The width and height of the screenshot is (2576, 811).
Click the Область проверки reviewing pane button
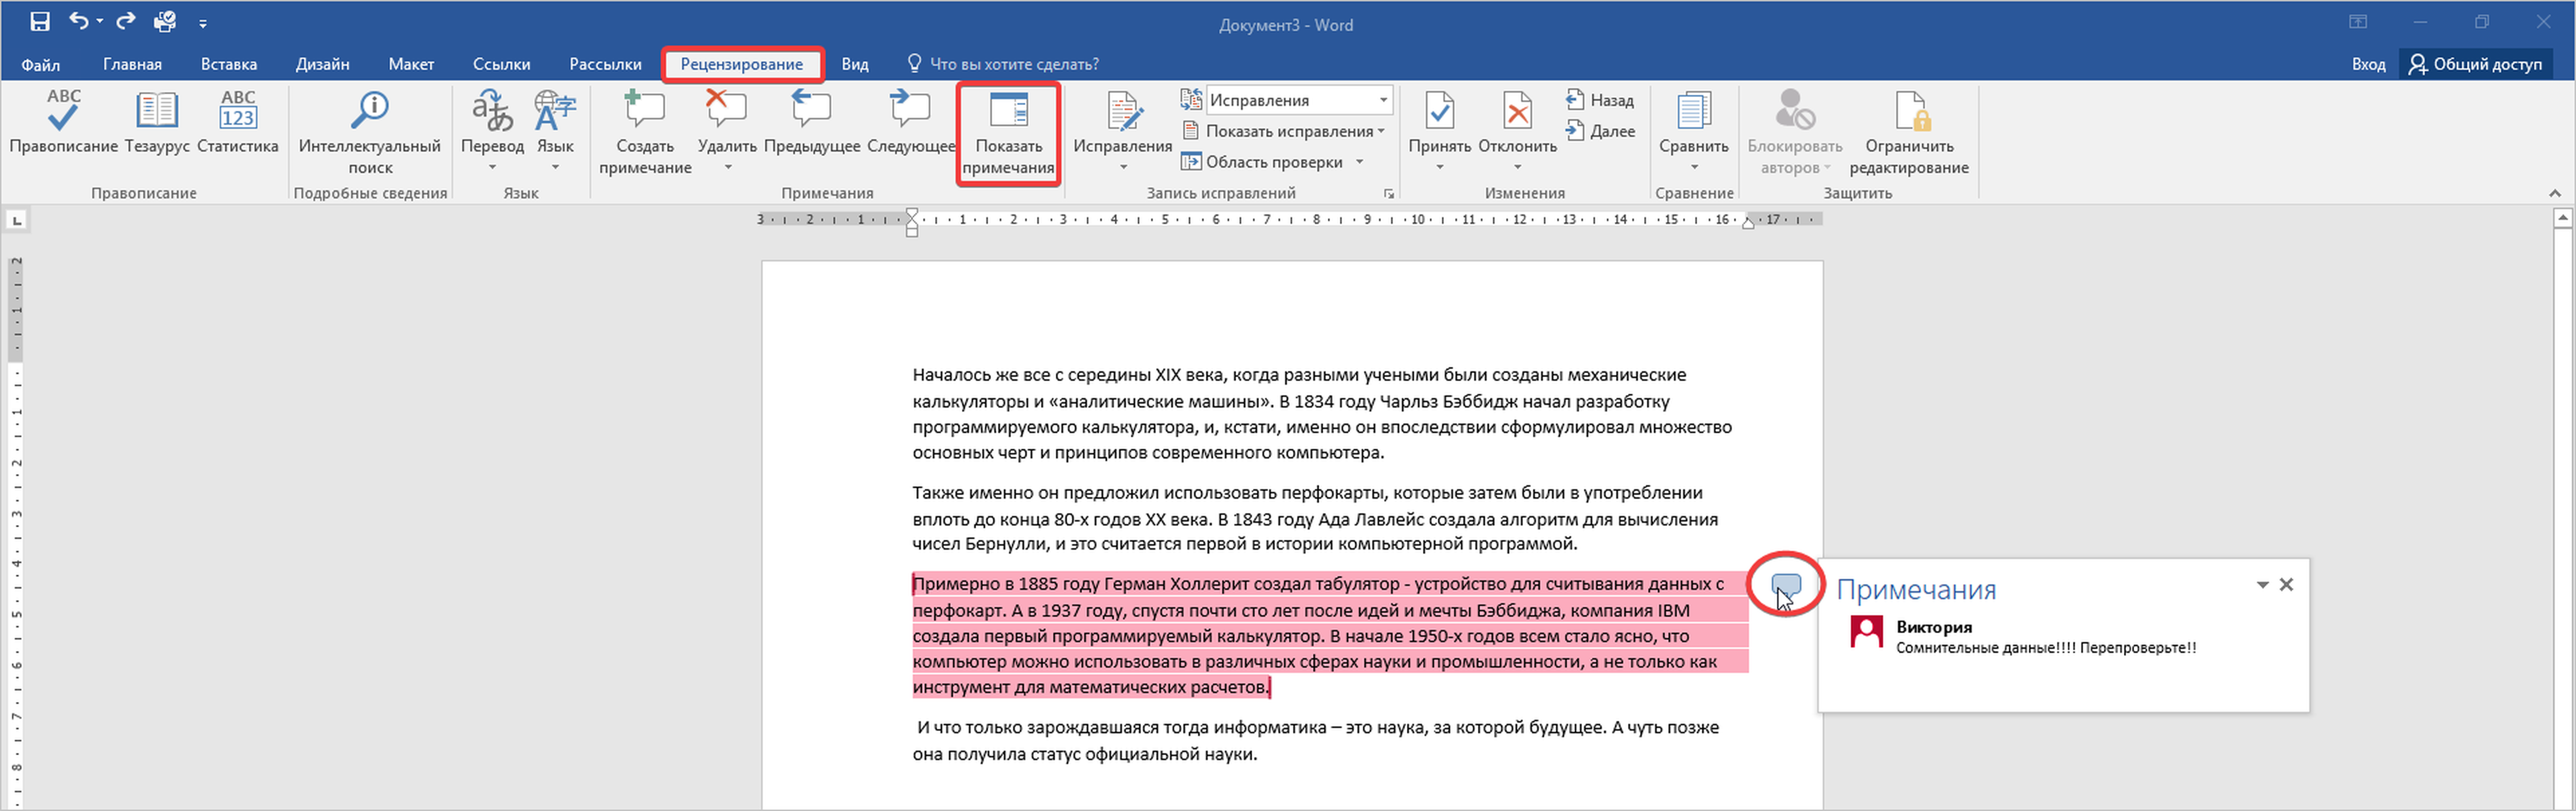[1262, 162]
